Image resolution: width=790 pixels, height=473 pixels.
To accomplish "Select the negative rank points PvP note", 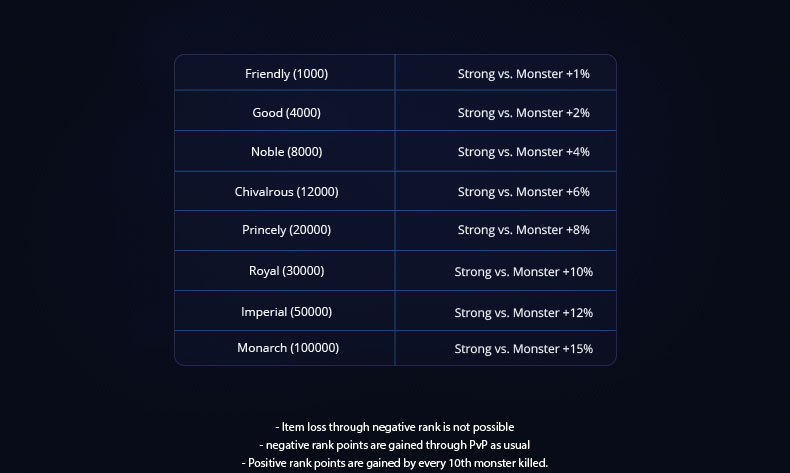I will [x=394, y=445].
